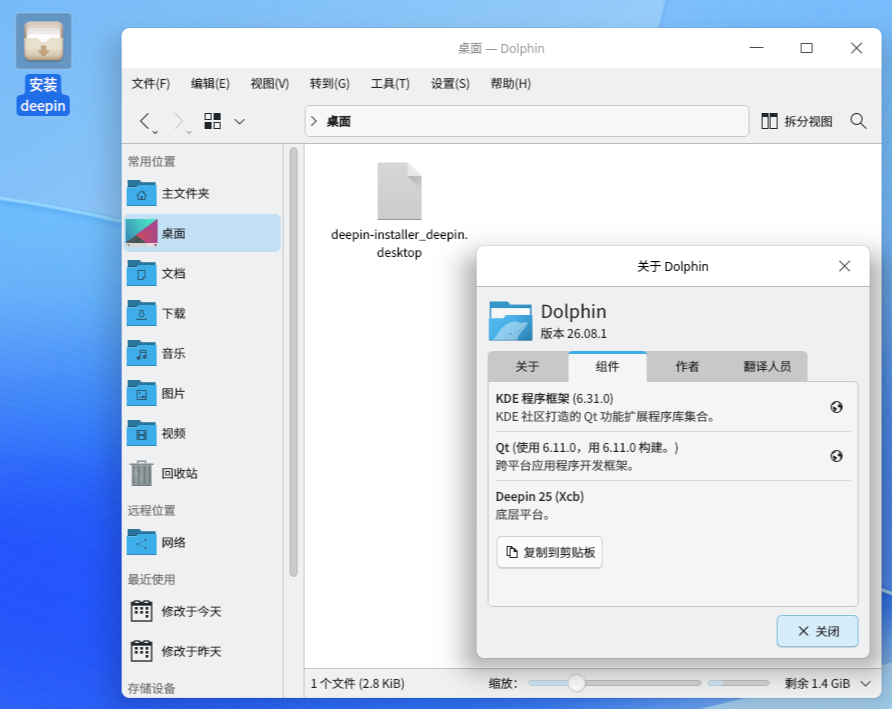
Task: Open 网络 network location in sidebar
Action: 203,542
